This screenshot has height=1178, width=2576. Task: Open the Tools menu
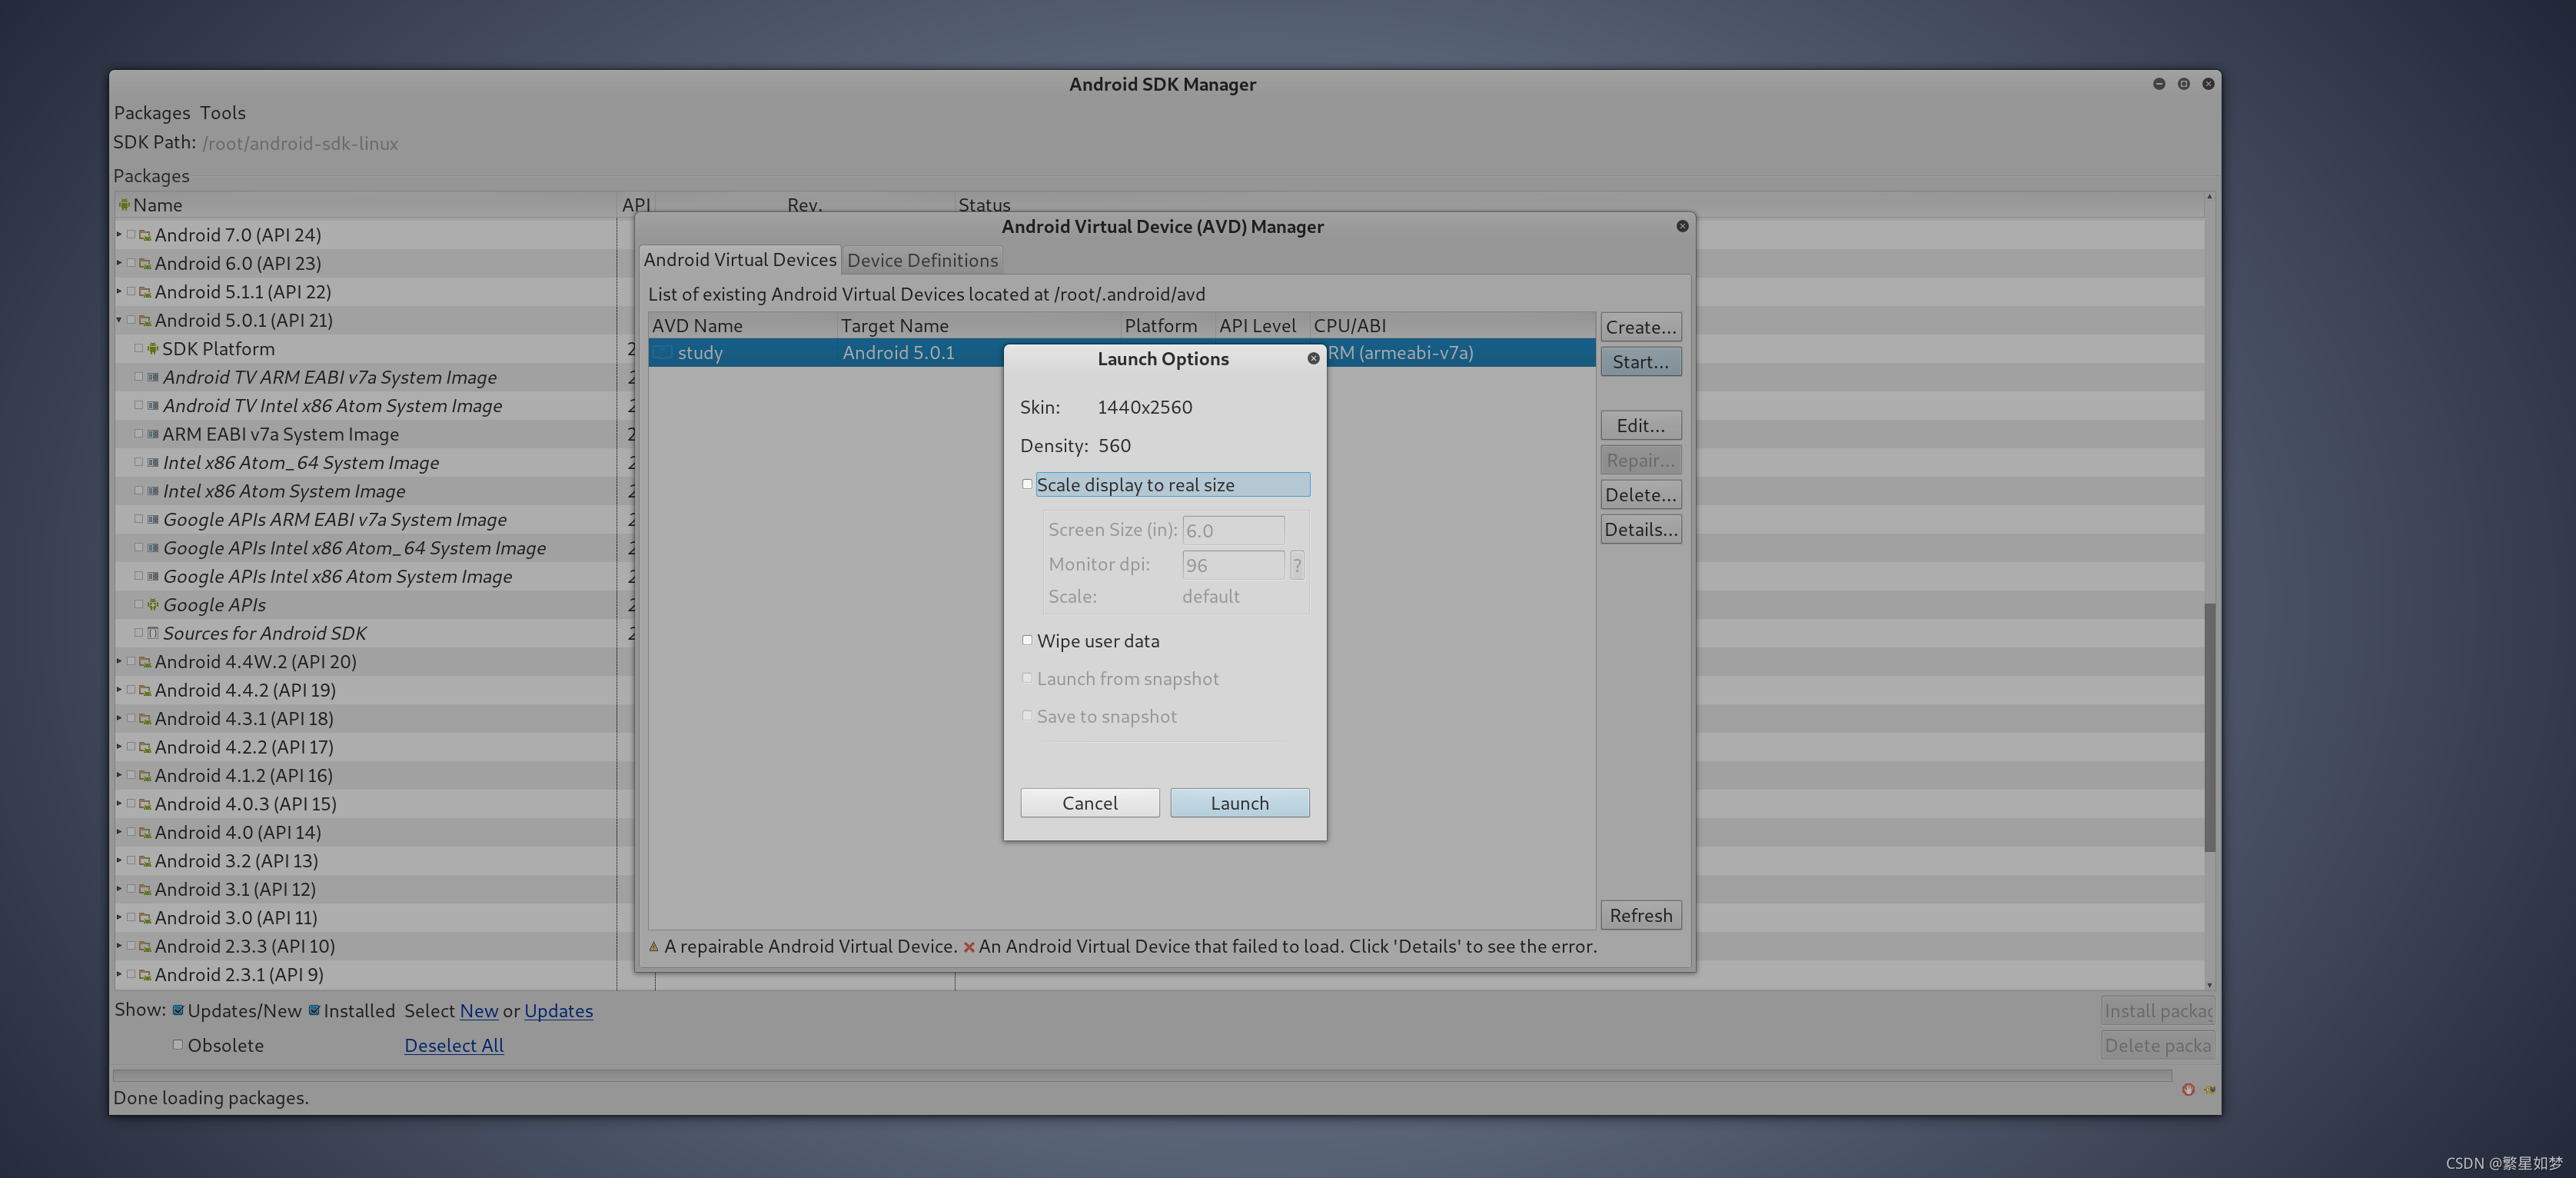coord(222,113)
